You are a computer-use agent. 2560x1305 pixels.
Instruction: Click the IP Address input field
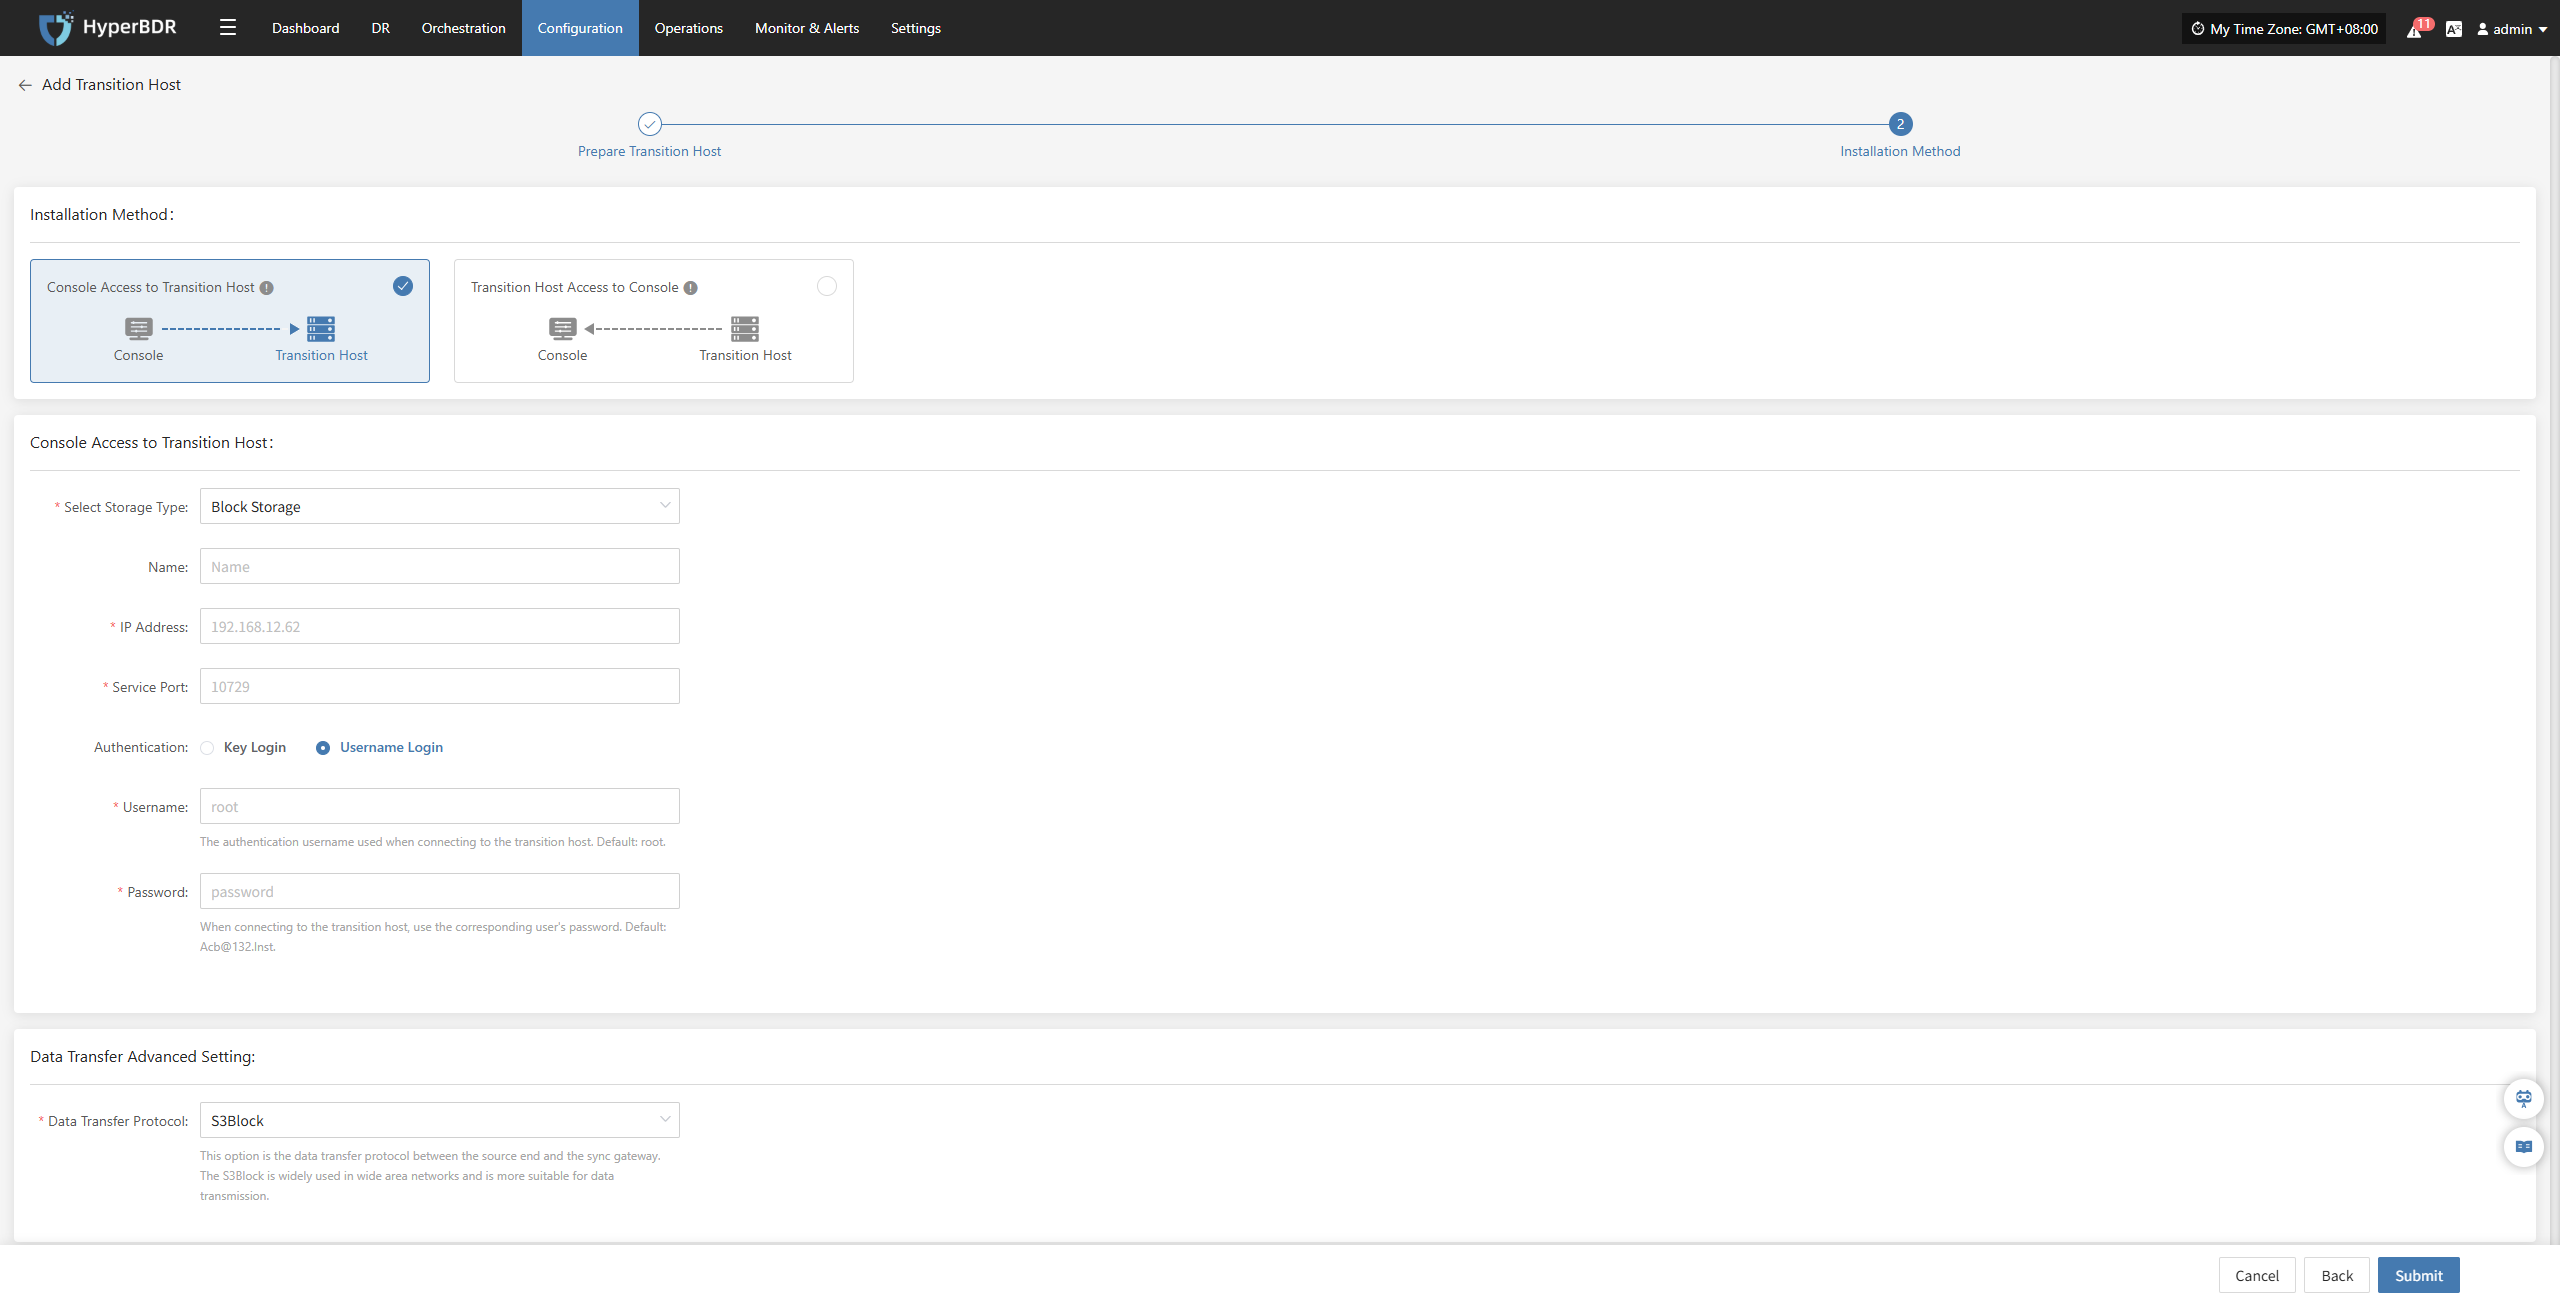tap(439, 626)
